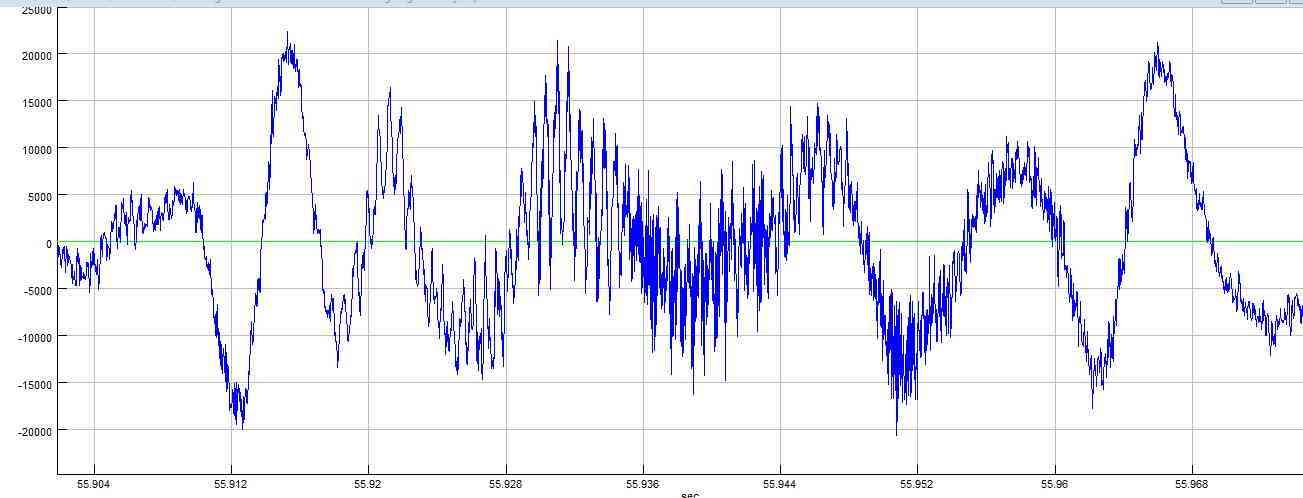Viewport: 1303px width, 498px height.
Task: Select the 55.968 time axis tick label
Action: pyautogui.click(x=1191, y=483)
